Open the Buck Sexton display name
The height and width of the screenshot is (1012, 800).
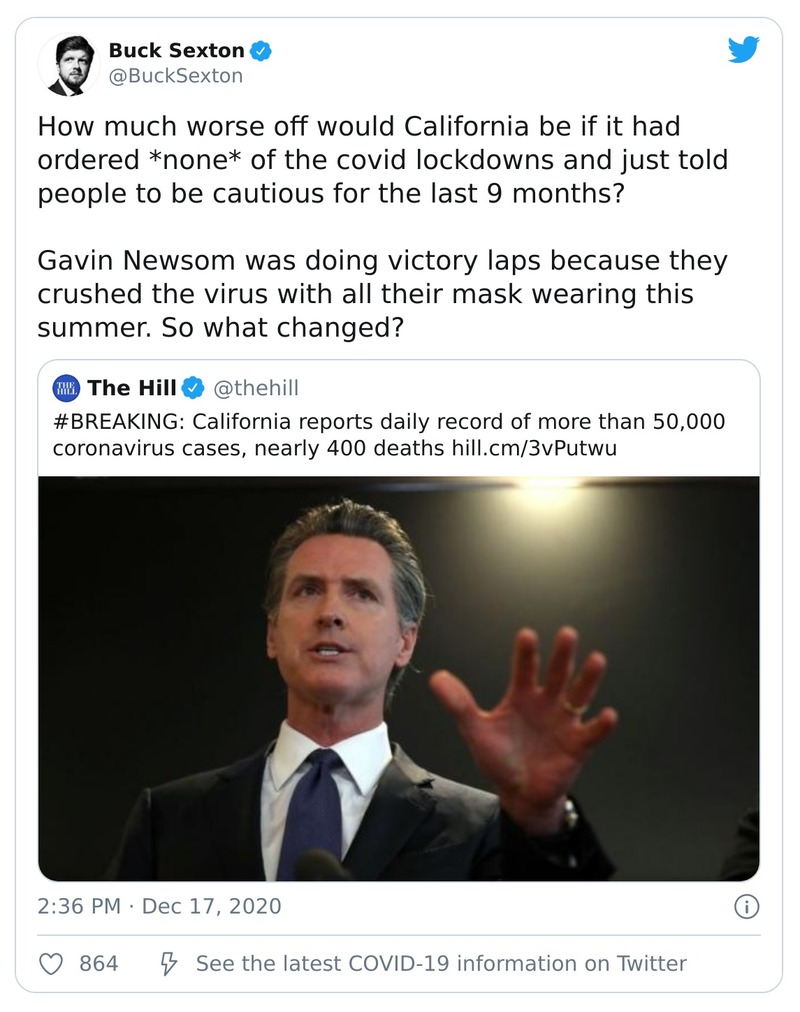(x=176, y=50)
